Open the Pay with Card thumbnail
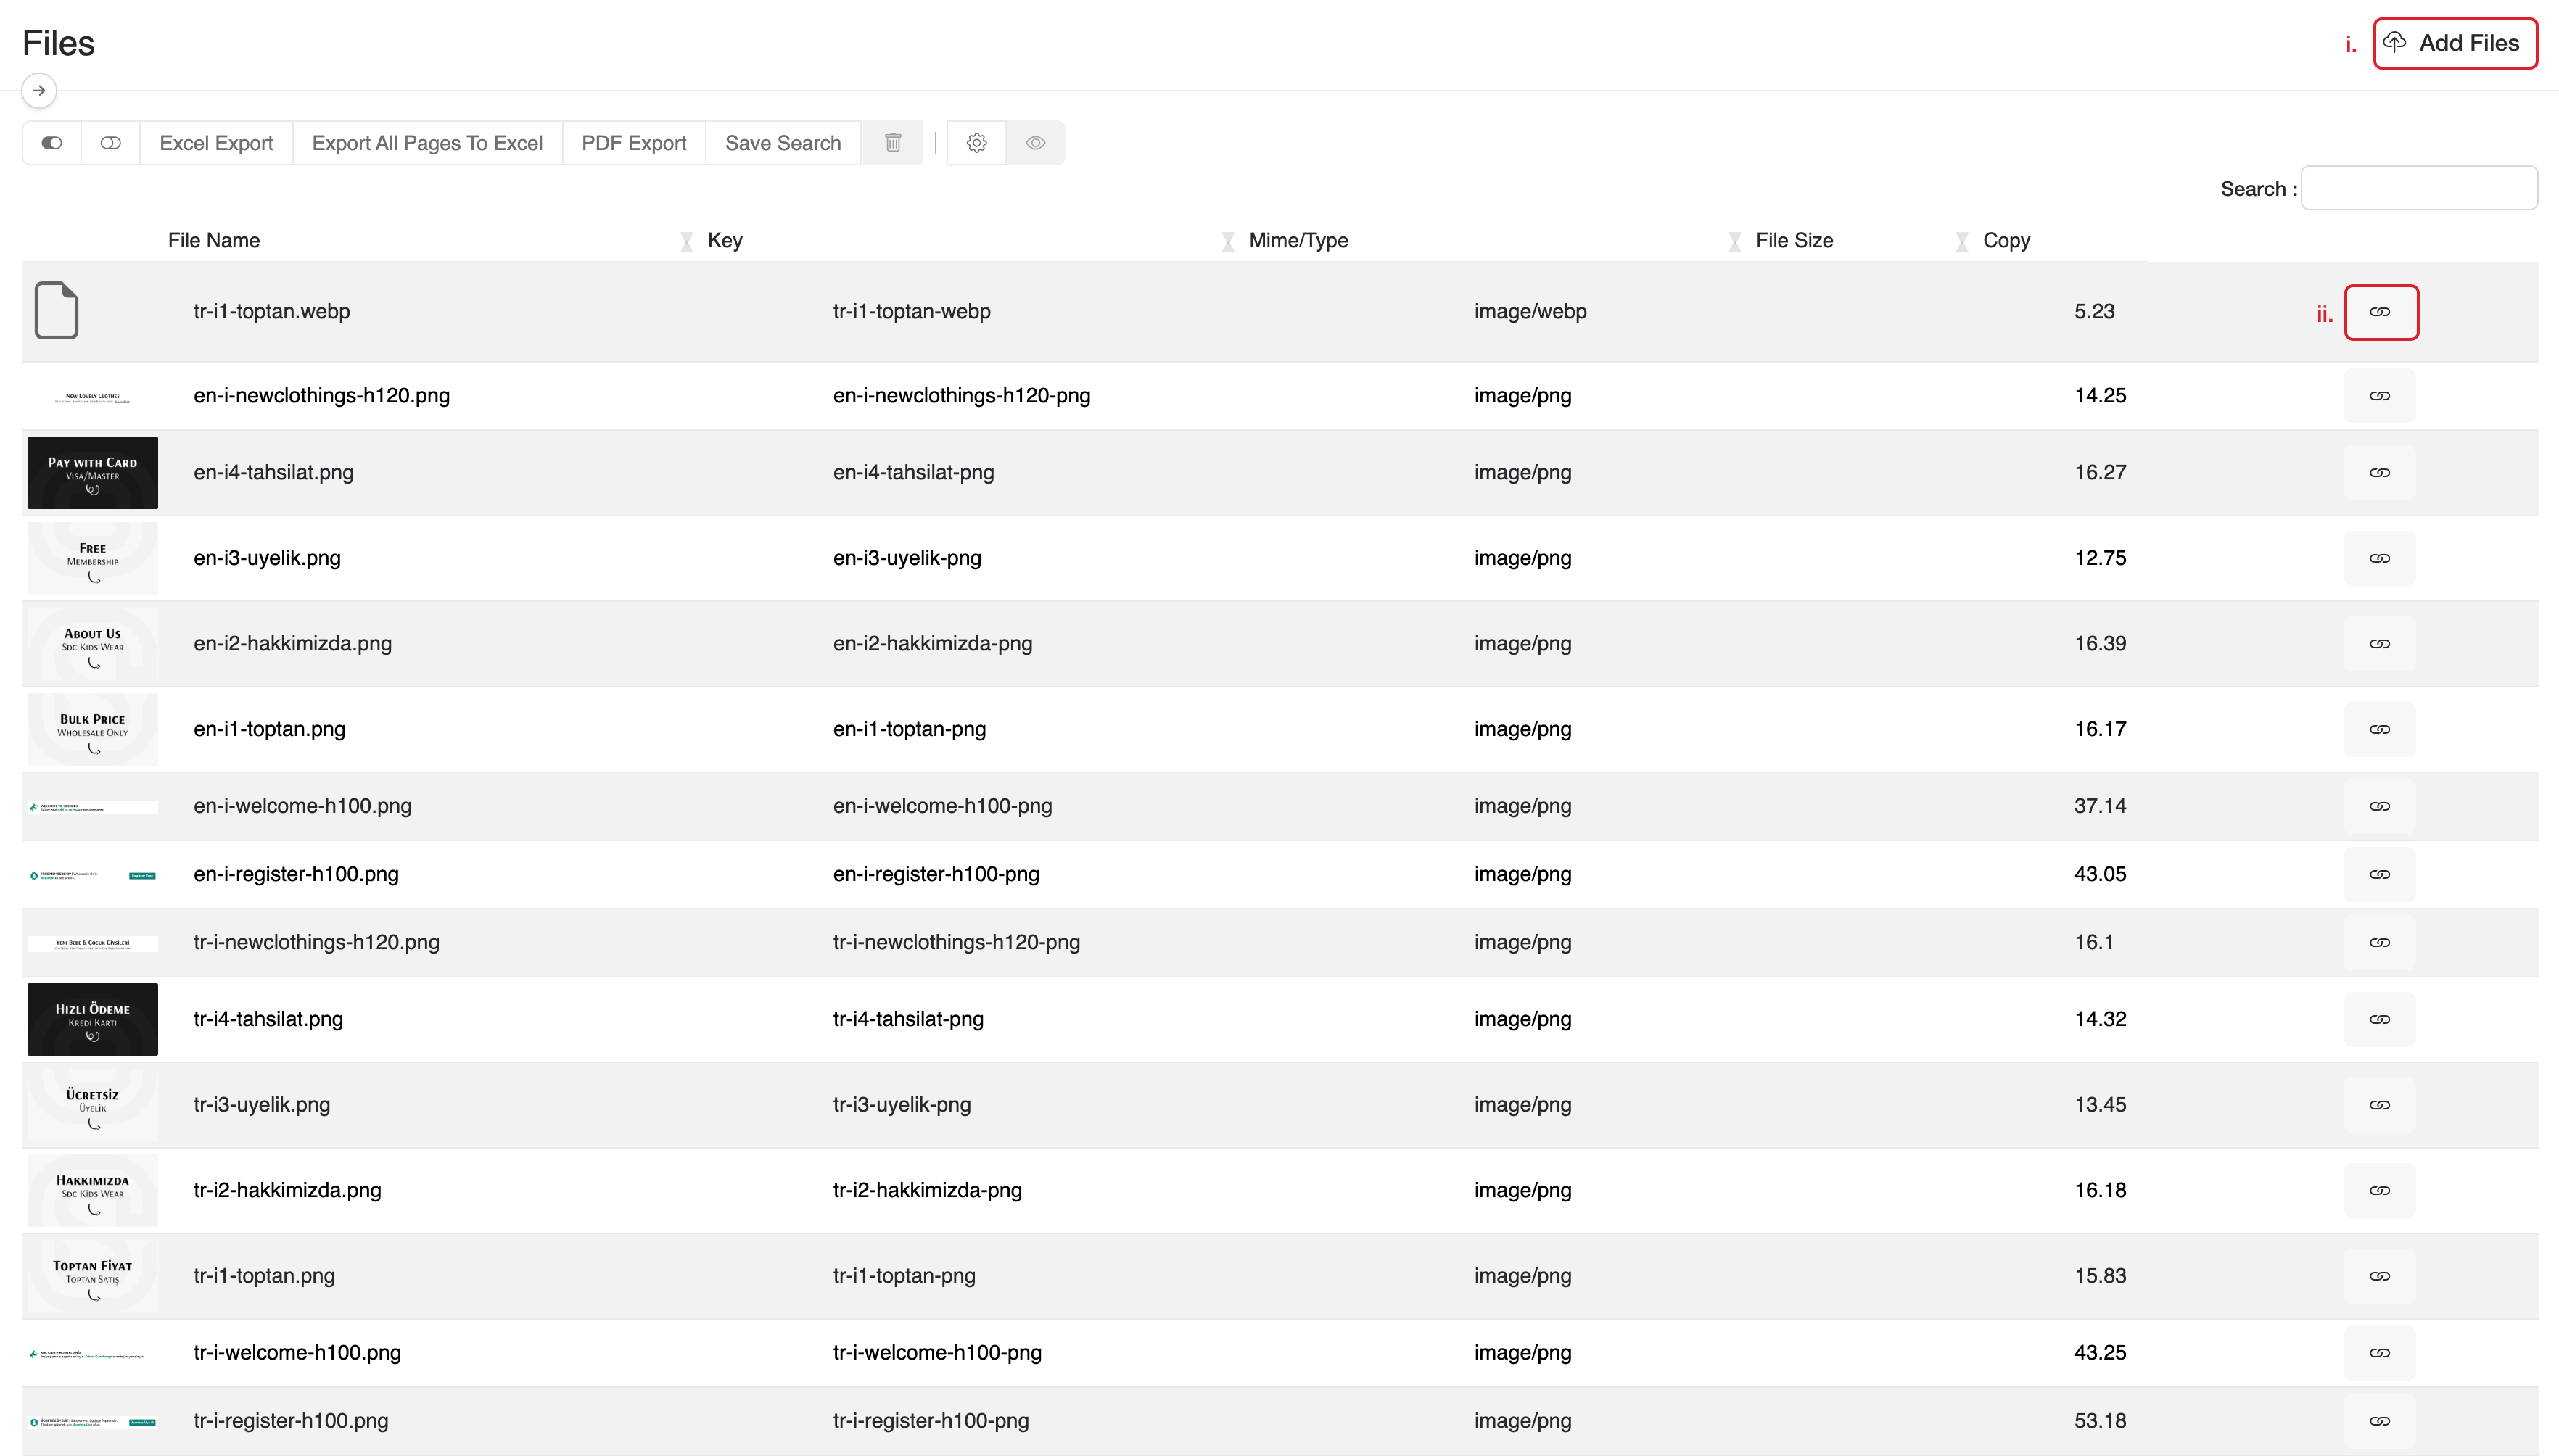Screen dimensions: 2559x1456 click(92, 473)
